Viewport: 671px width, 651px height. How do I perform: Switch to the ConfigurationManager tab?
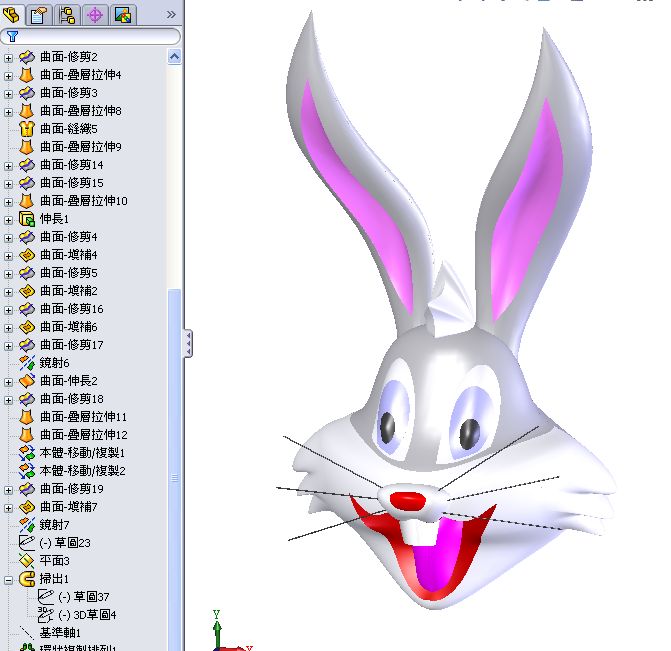click(x=67, y=15)
